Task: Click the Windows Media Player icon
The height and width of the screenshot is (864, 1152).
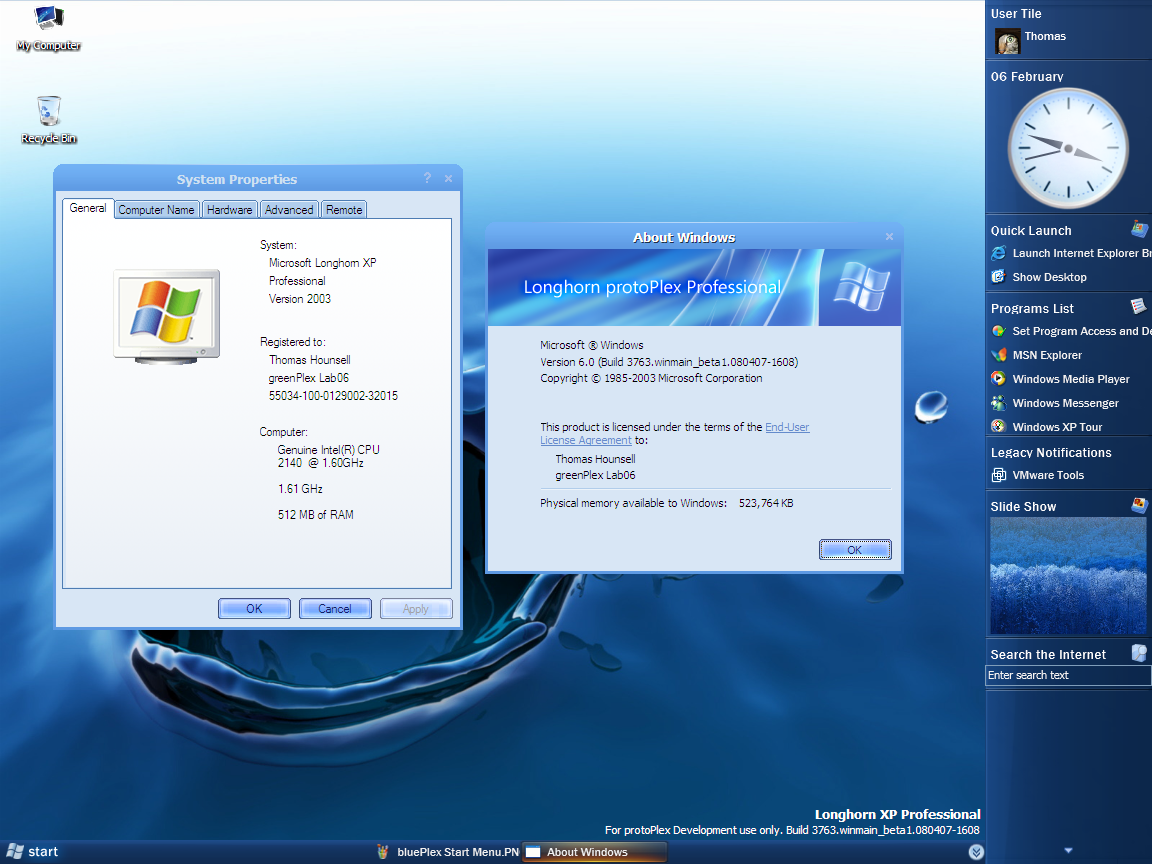Action: pos(998,379)
